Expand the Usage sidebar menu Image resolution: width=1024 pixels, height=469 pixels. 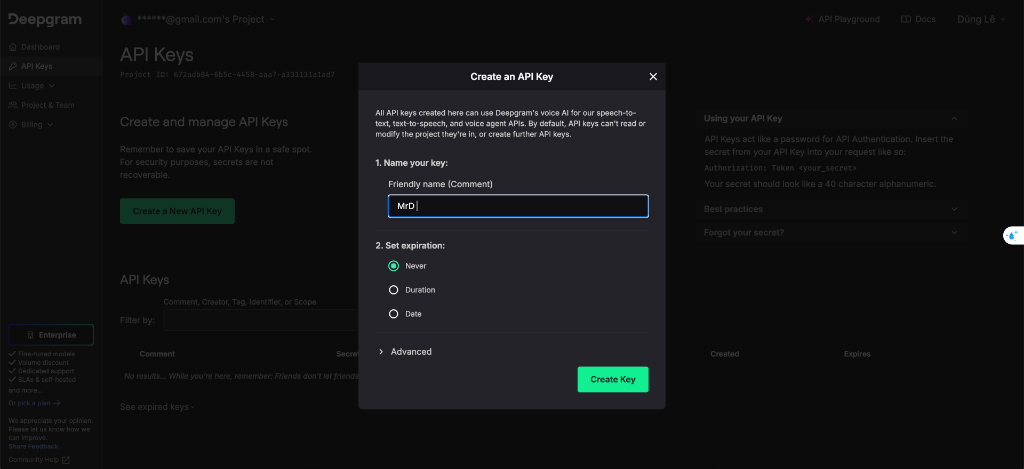33,86
